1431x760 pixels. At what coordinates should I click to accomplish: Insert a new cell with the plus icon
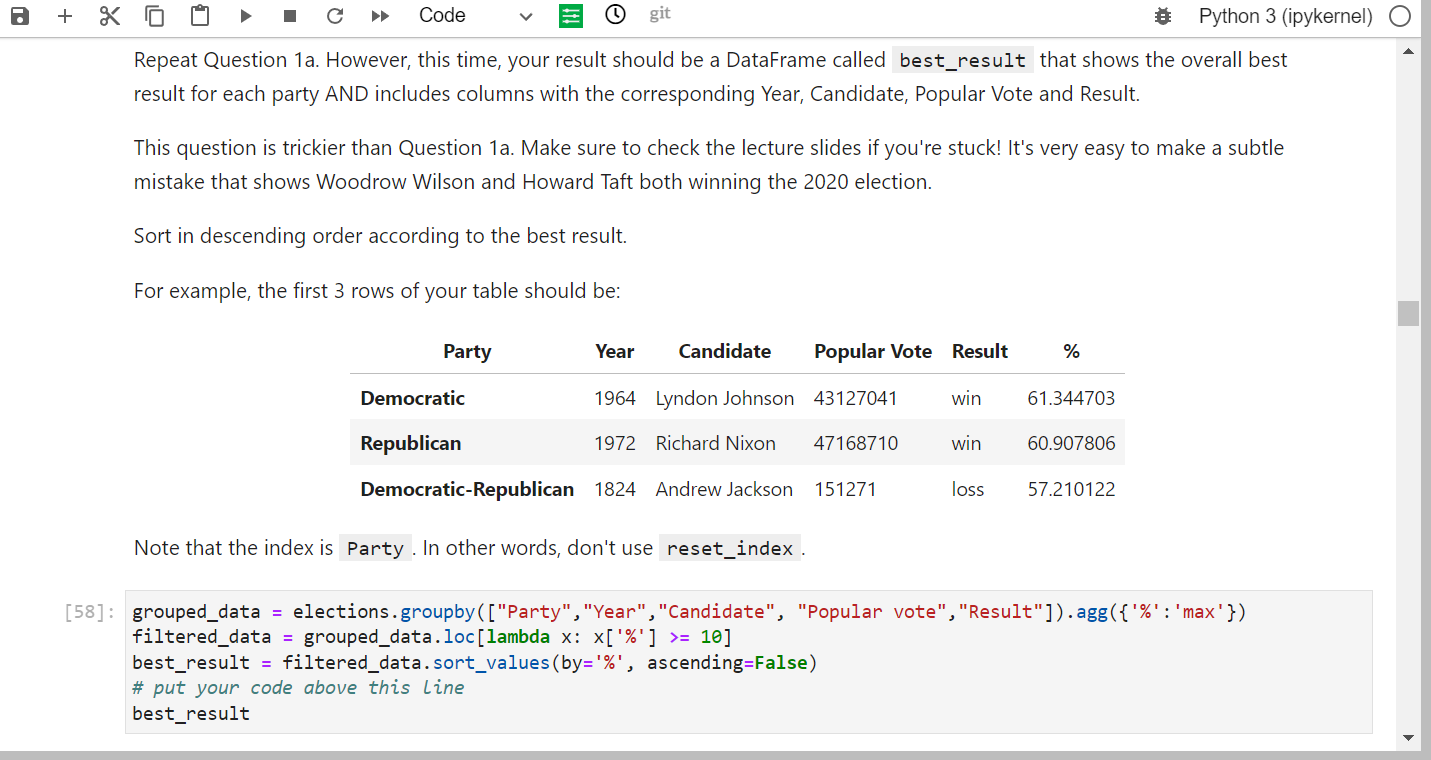point(65,16)
